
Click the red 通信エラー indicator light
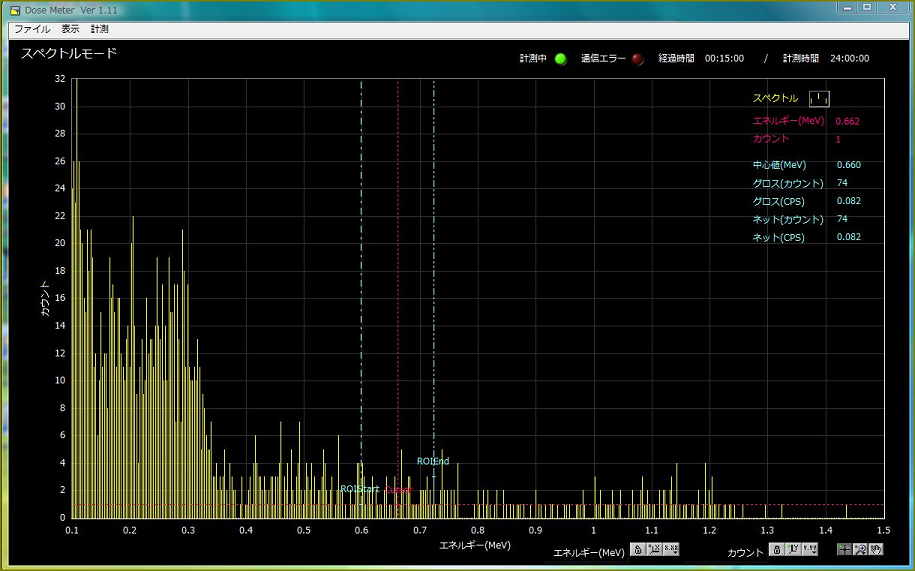[x=638, y=58]
